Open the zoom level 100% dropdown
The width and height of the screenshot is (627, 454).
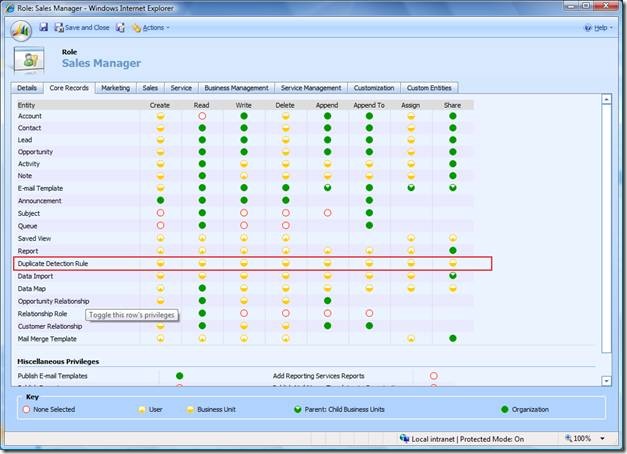click(589, 438)
